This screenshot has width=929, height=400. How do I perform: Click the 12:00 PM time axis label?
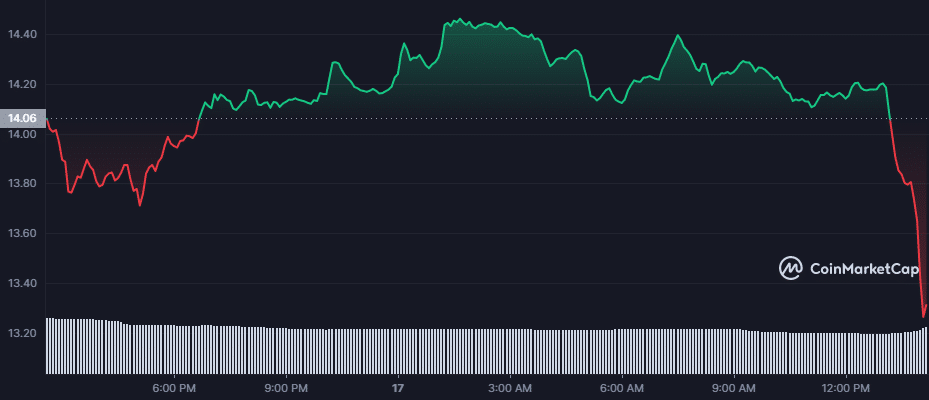846,389
